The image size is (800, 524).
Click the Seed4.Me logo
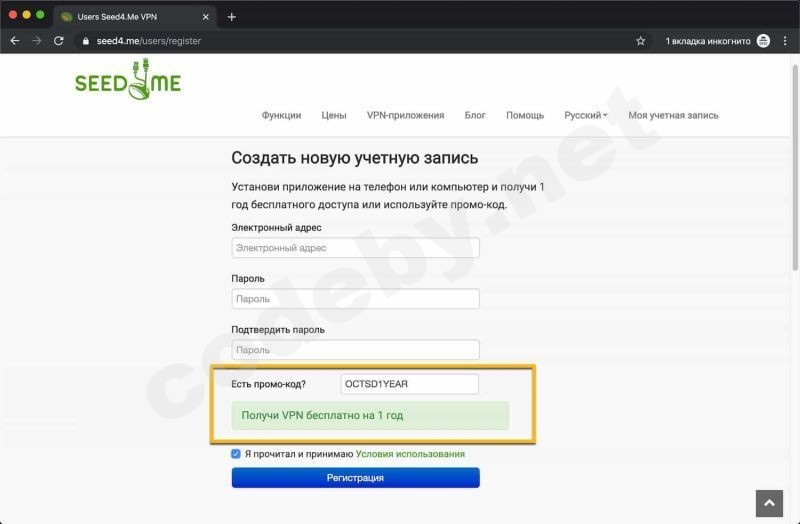(128, 80)
